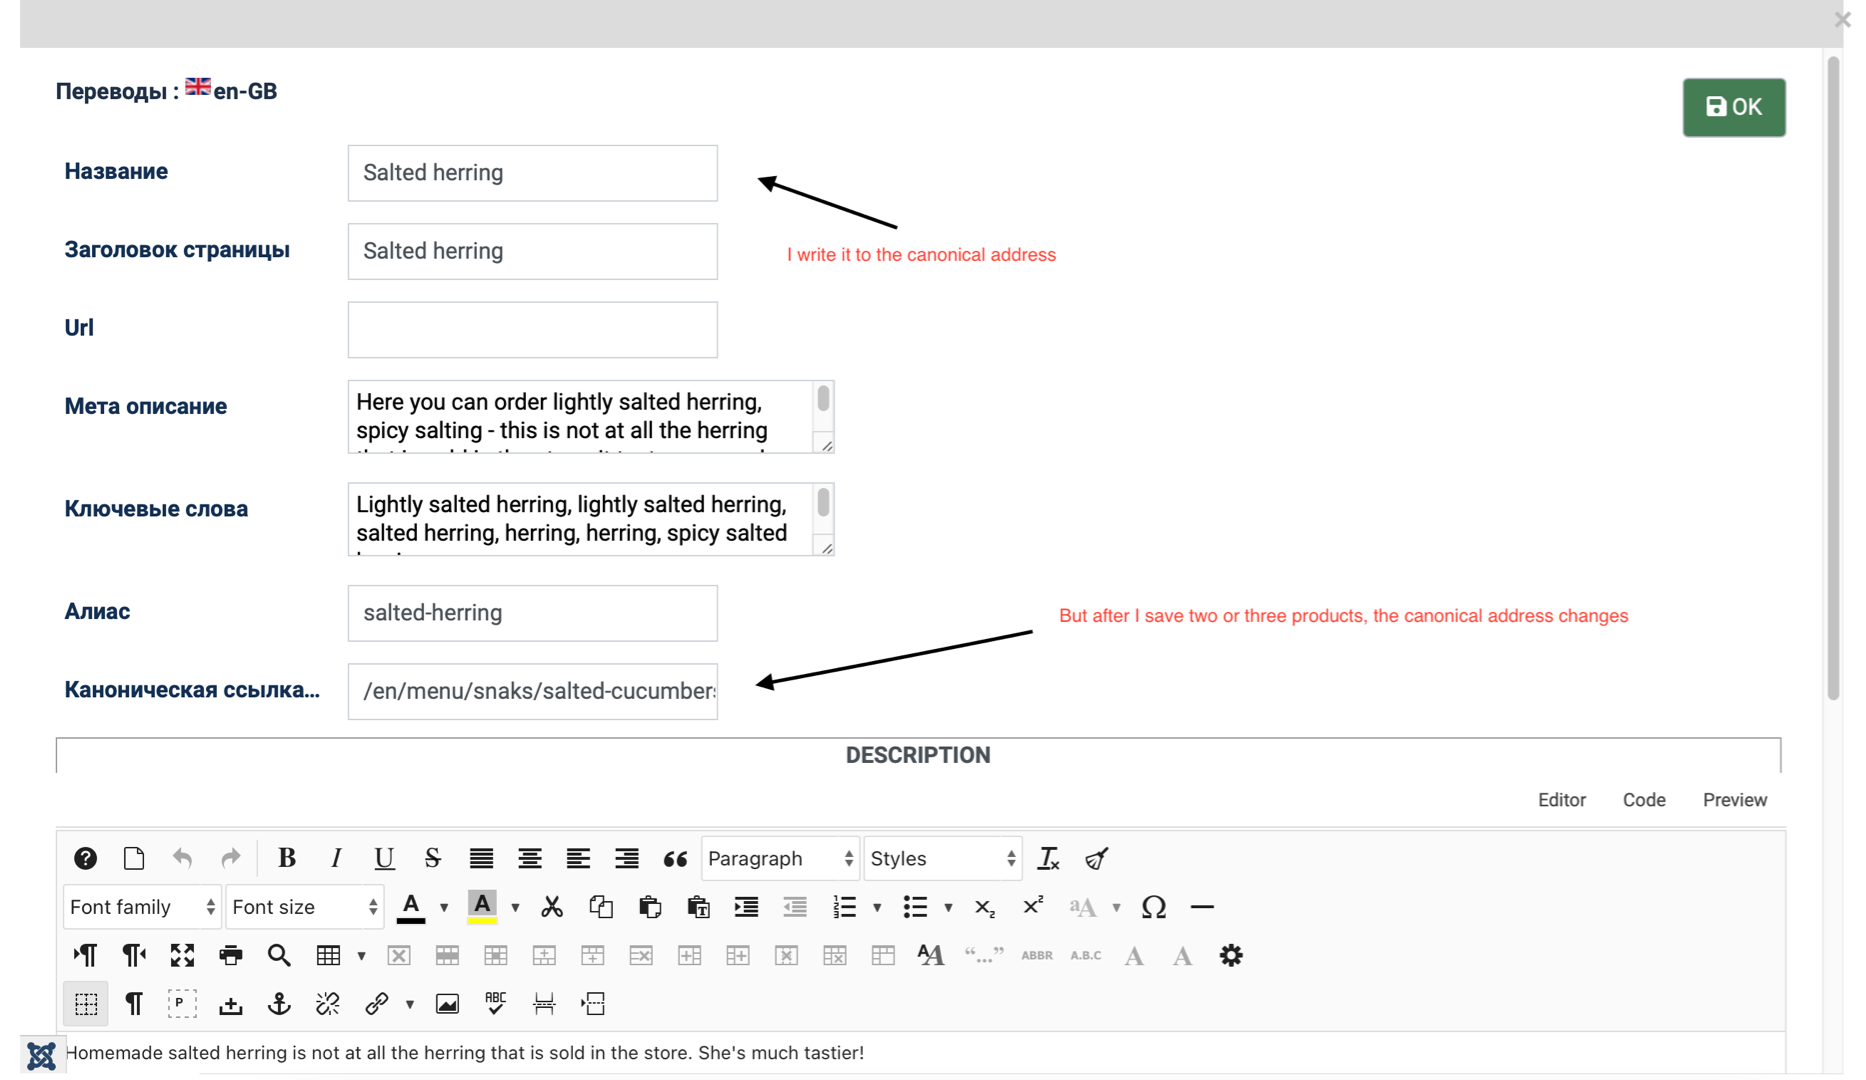Insert a special character (Omega)

point(1154,907)
